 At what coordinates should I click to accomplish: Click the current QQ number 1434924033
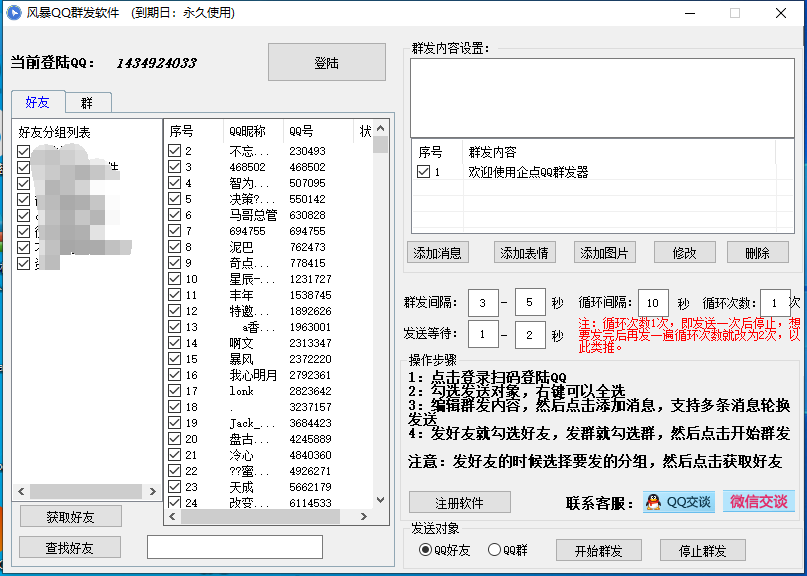156,63
